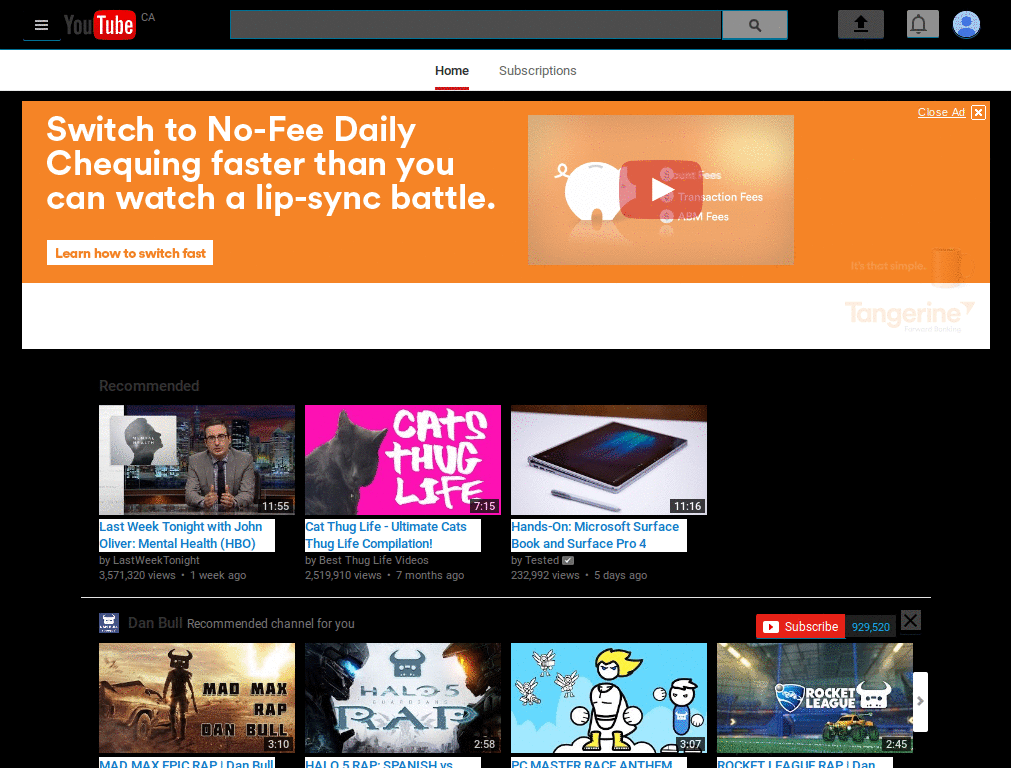Click the Halo 5 Rap thumbnail

tap(403, 698)
